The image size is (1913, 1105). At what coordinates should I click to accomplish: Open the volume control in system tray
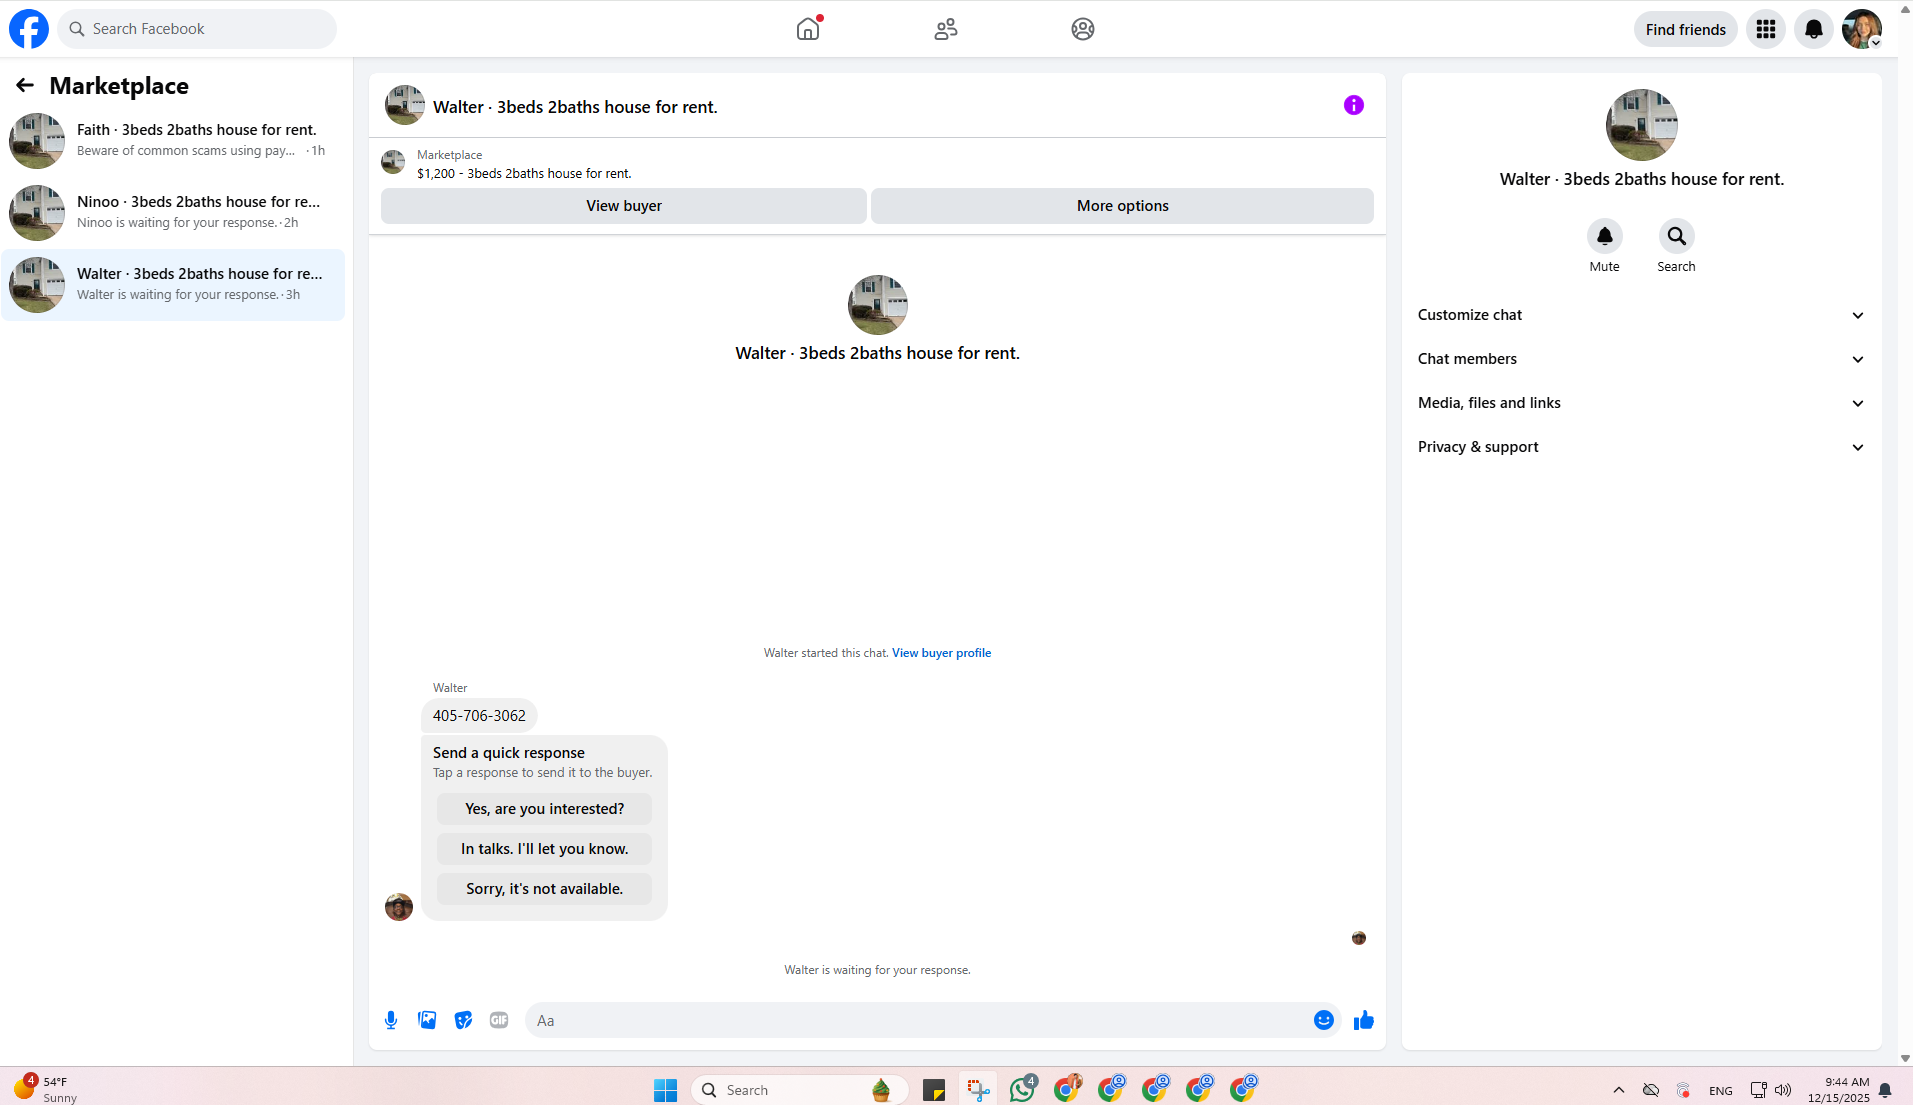[x=1783, y=1090]
